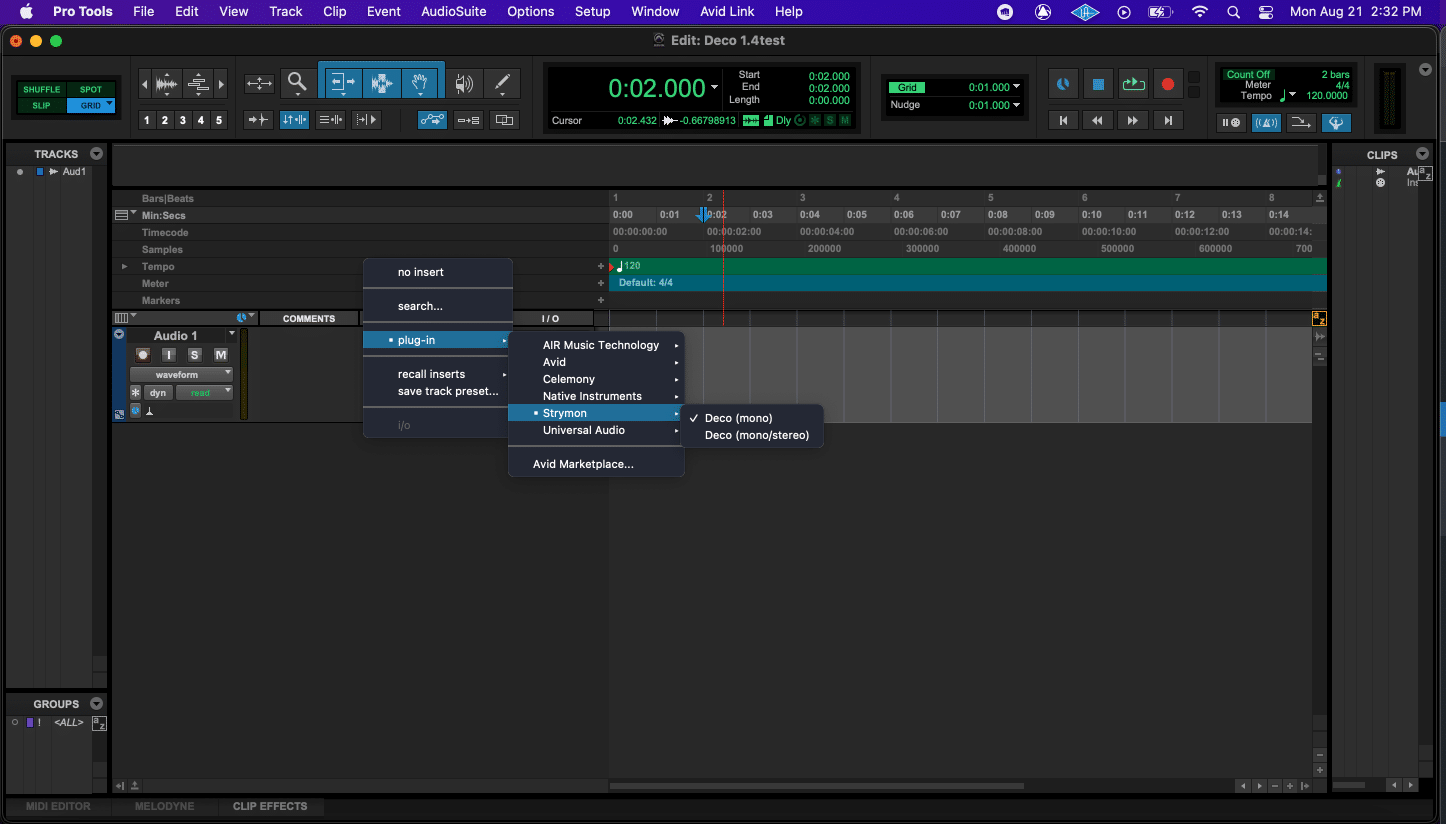This screenshot has width=1446, height=824.
Task: Mute the Audio 1 track
Action: tap(220, 354)
